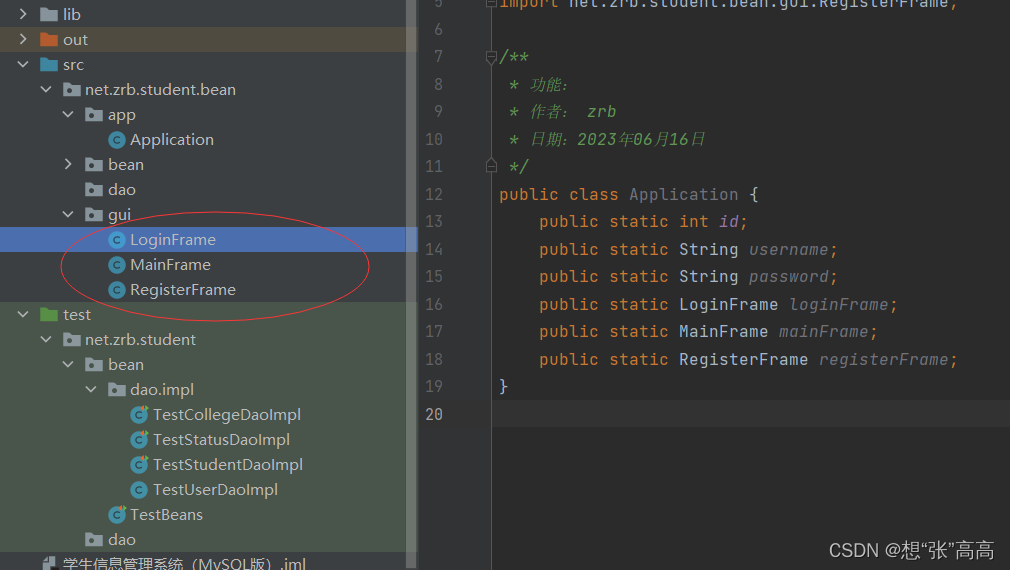Click line number 20 in gutter

(x=434, y=414)
